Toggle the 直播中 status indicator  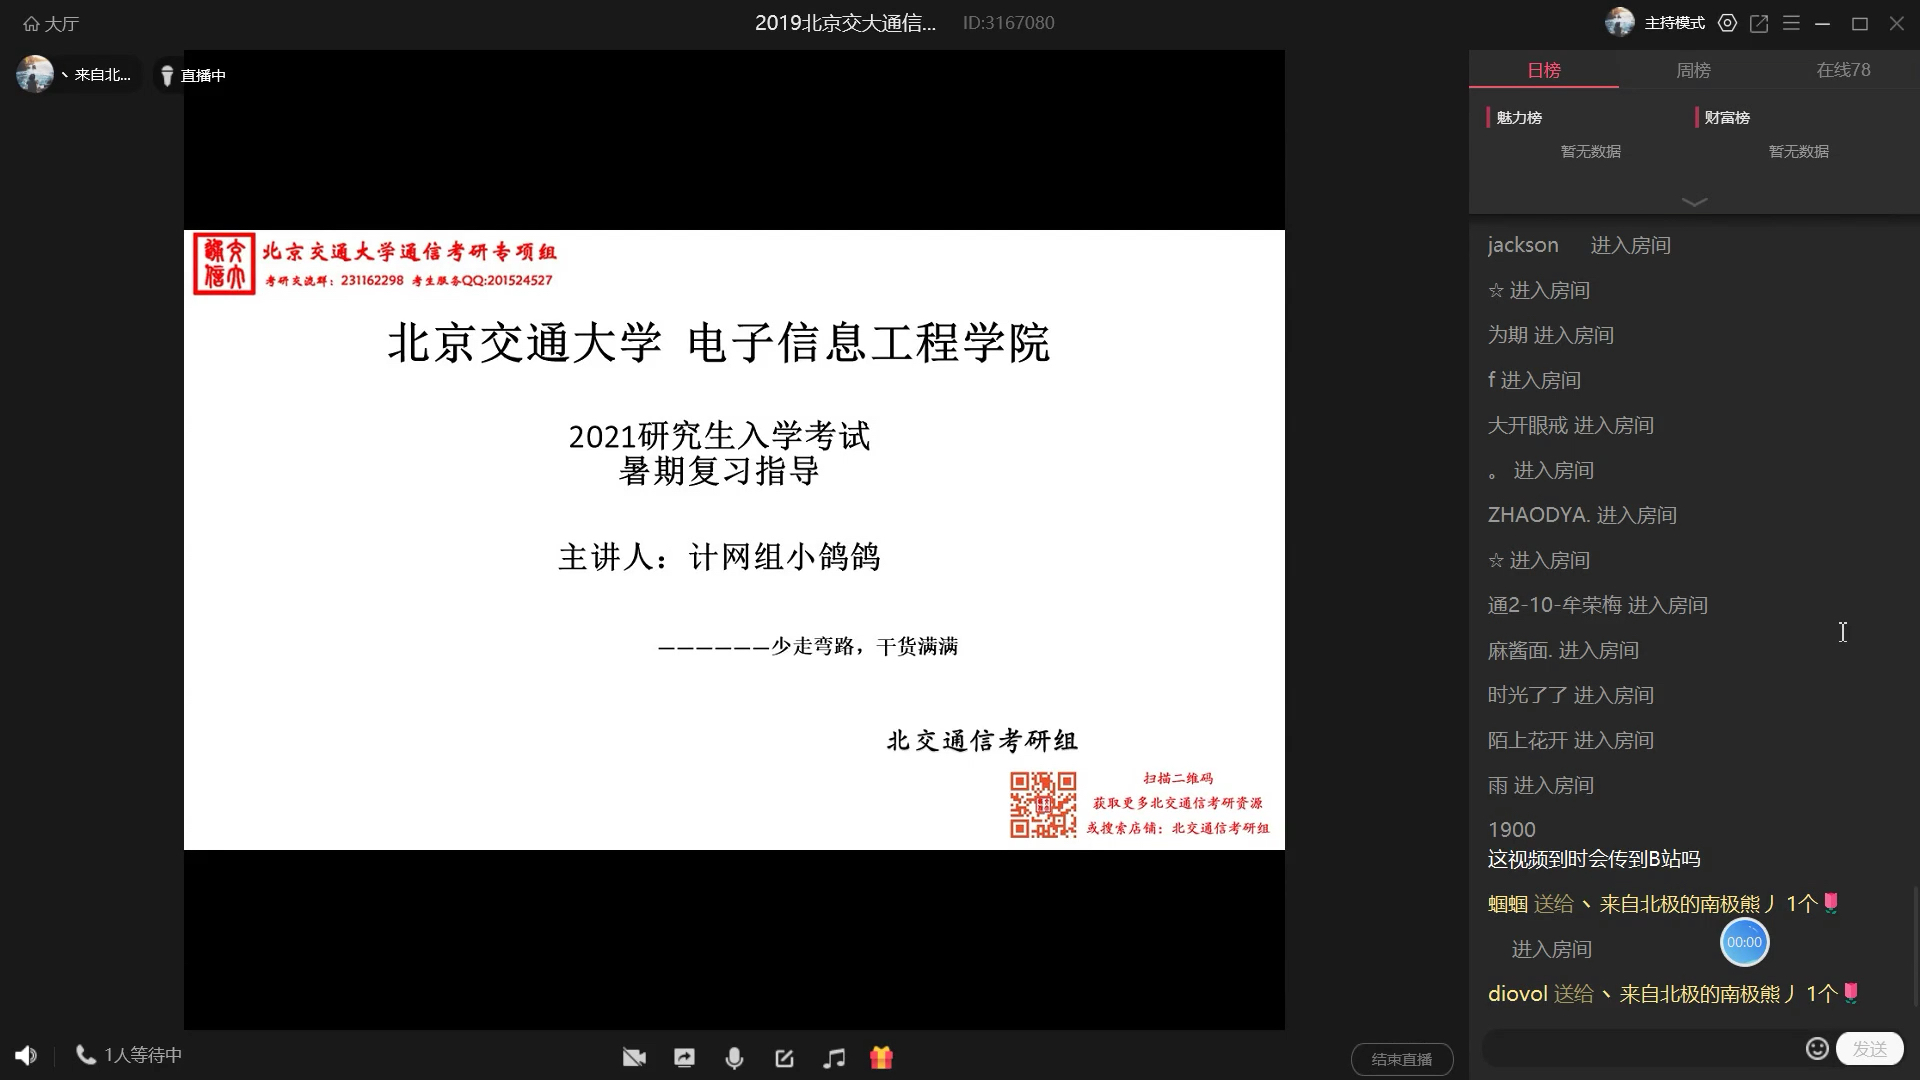(192, 74)
